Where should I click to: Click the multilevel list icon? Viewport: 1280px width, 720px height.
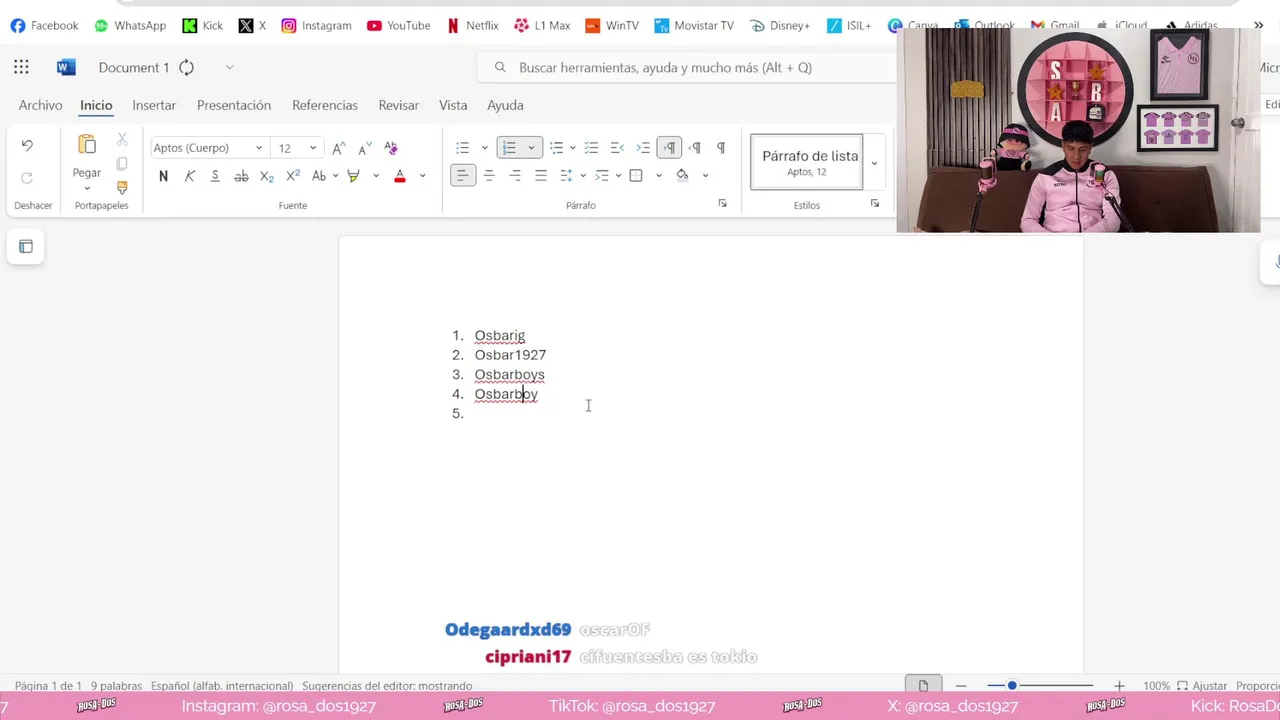pyautogui.click(x=556, y=148)
